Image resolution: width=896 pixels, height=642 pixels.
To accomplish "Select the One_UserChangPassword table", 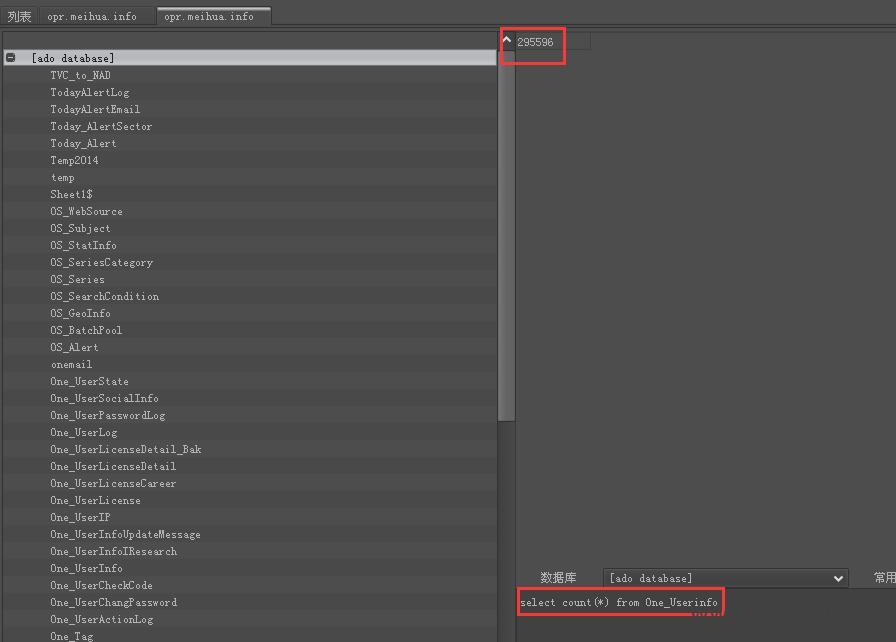I will (113, 603).
